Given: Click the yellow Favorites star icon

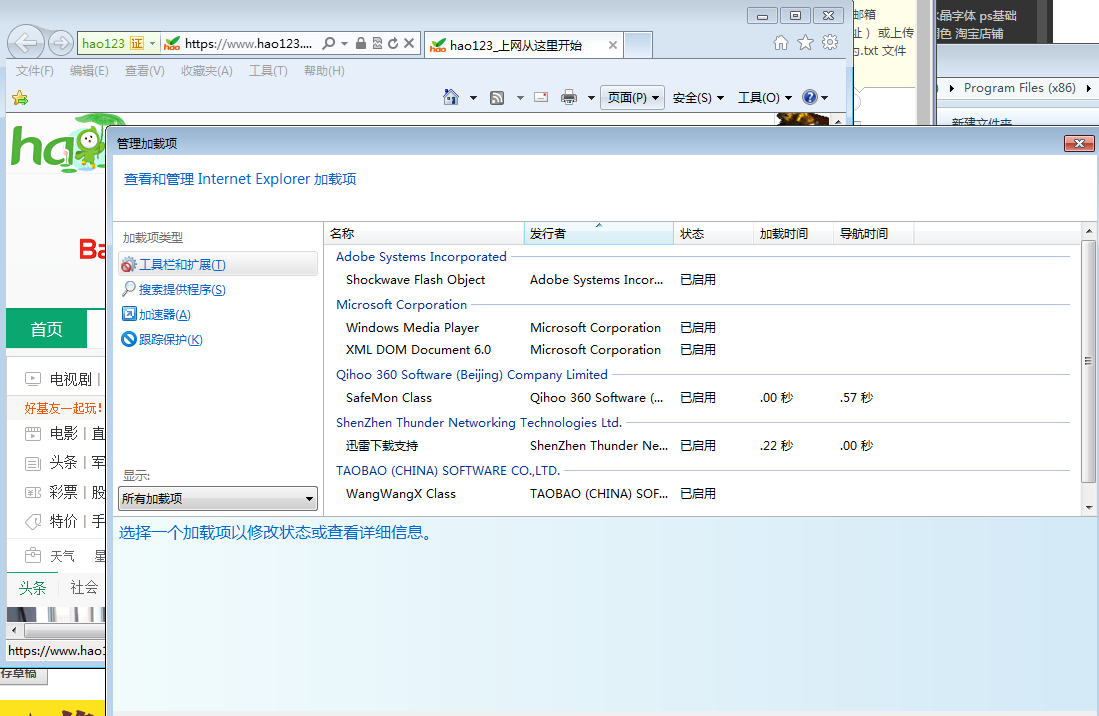Looking at the screenshot, I should coord(19,96).
